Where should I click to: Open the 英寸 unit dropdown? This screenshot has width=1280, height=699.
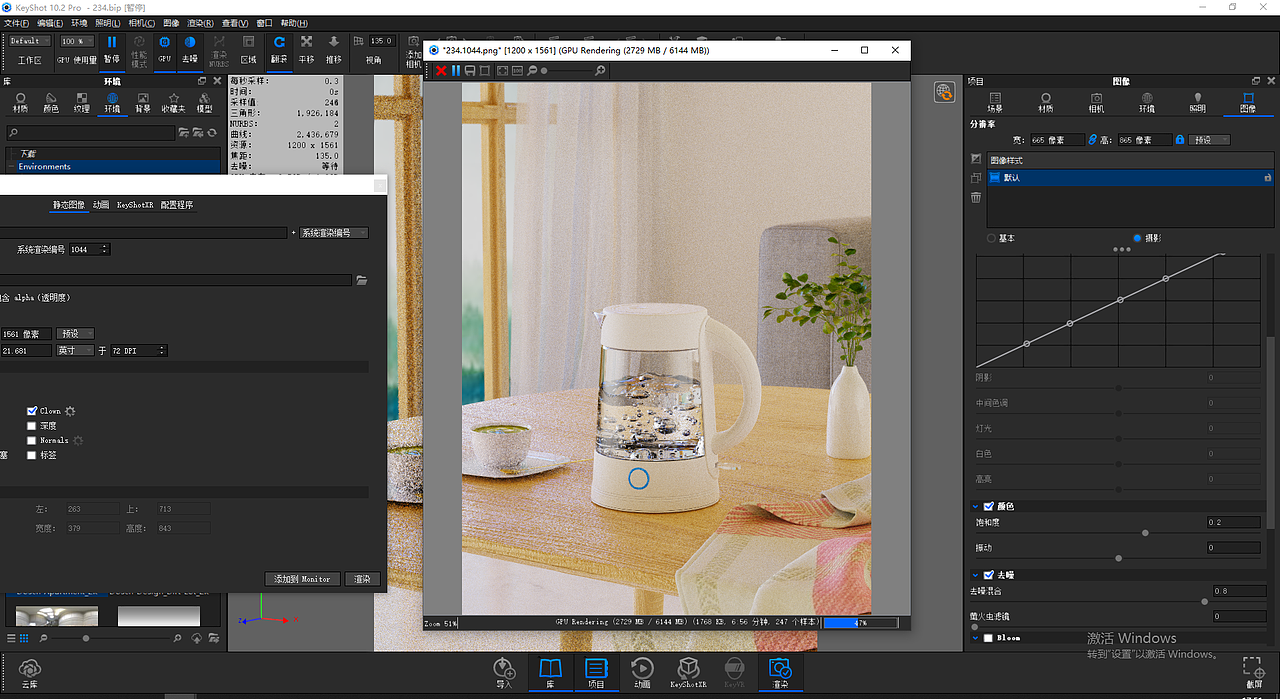(75, 351)
